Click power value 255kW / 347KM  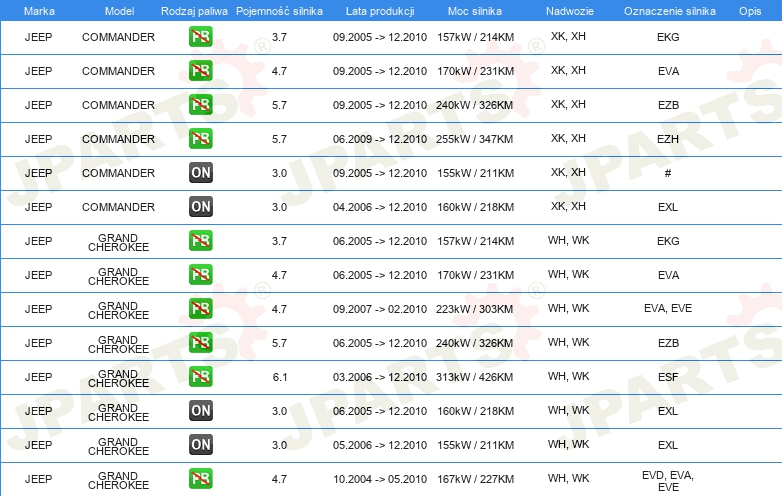pyautogui.click(x=475, y=139)
